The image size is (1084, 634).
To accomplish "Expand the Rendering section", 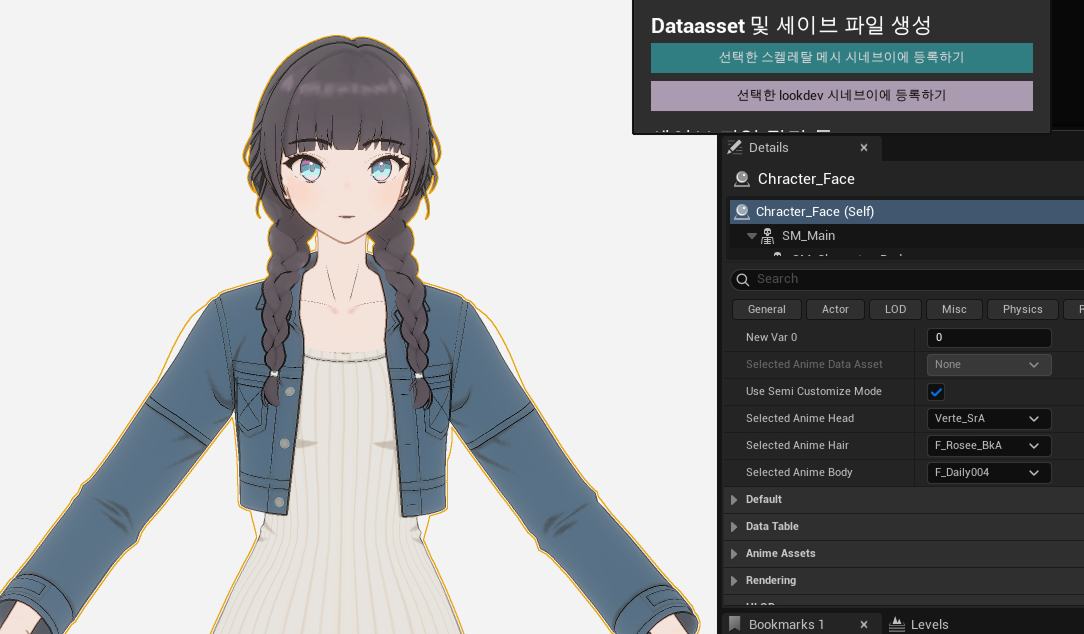I will click(x=733, y=580).
